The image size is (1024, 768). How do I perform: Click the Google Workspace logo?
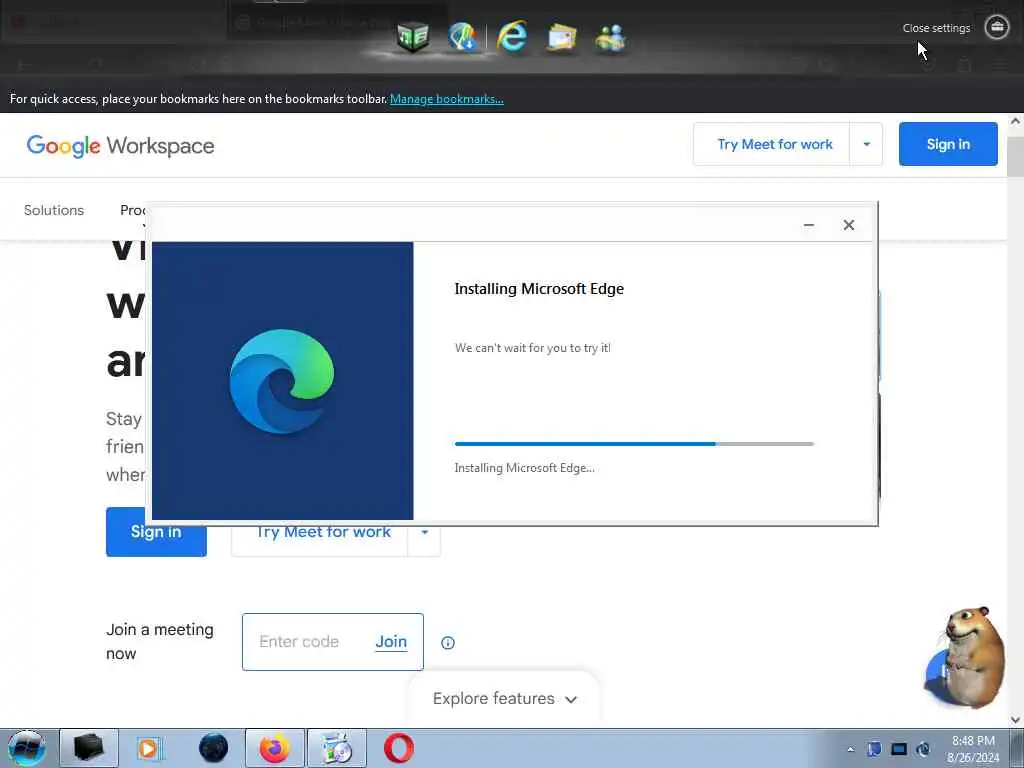point(120,146)
